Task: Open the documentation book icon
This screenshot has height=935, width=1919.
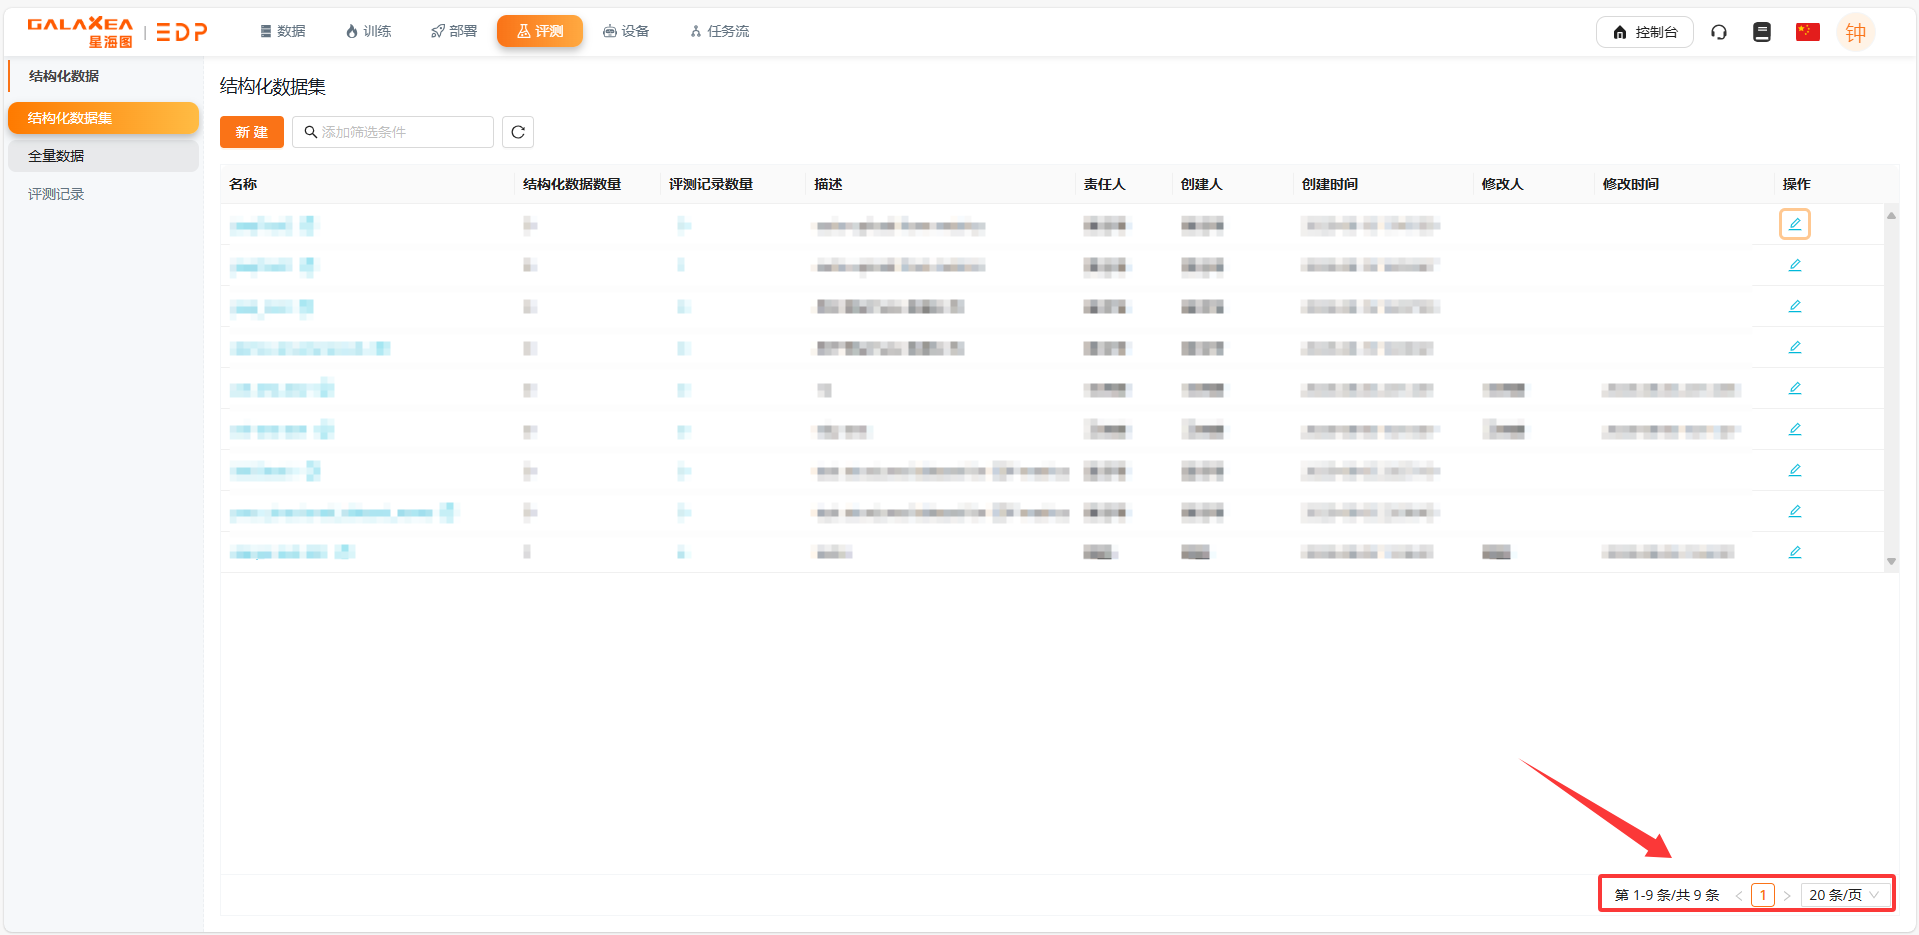Action: (x=1762, y=32)
